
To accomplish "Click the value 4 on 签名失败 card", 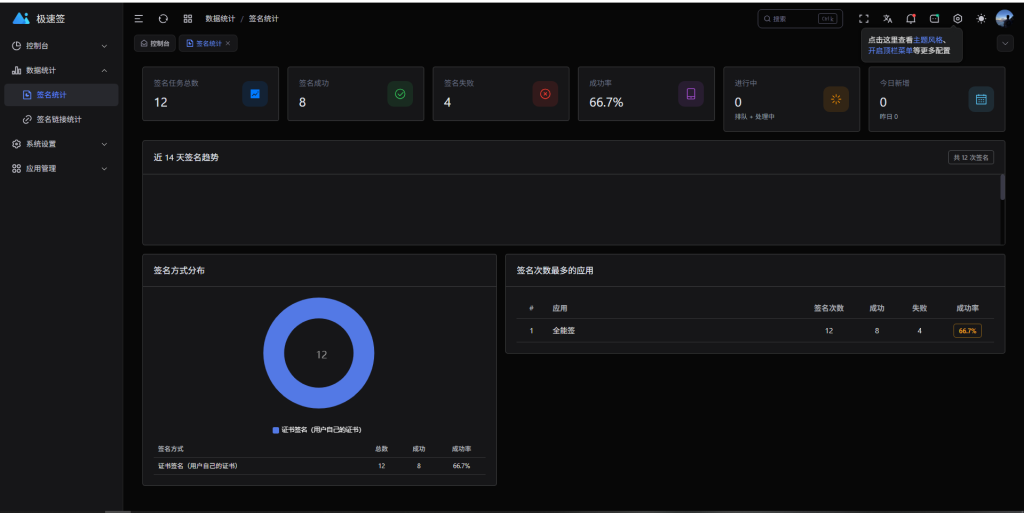I will [x=447, y=102].
